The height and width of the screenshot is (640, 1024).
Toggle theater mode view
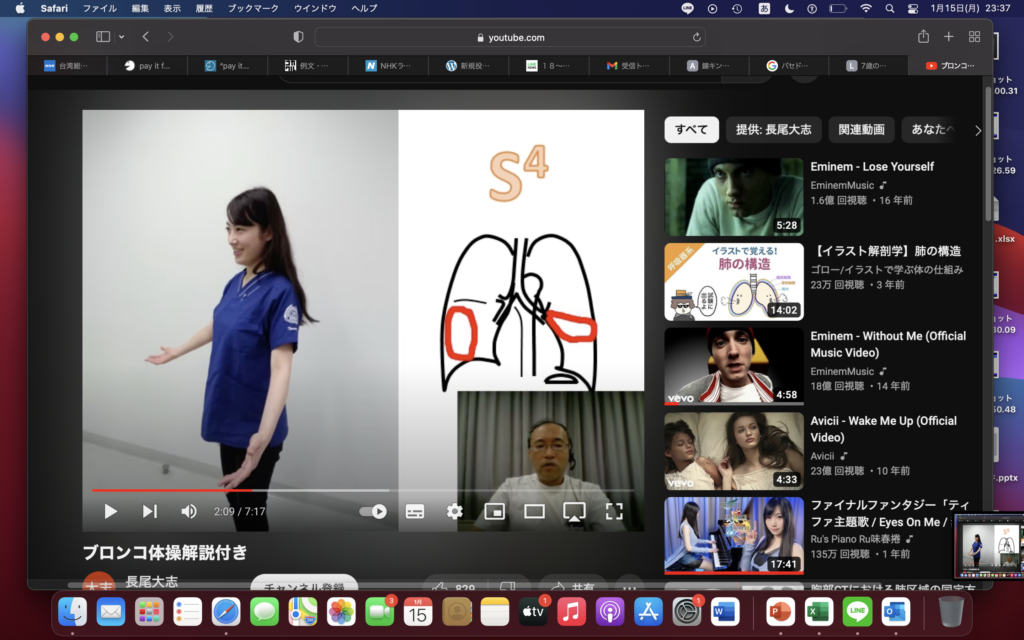(534, 511)
